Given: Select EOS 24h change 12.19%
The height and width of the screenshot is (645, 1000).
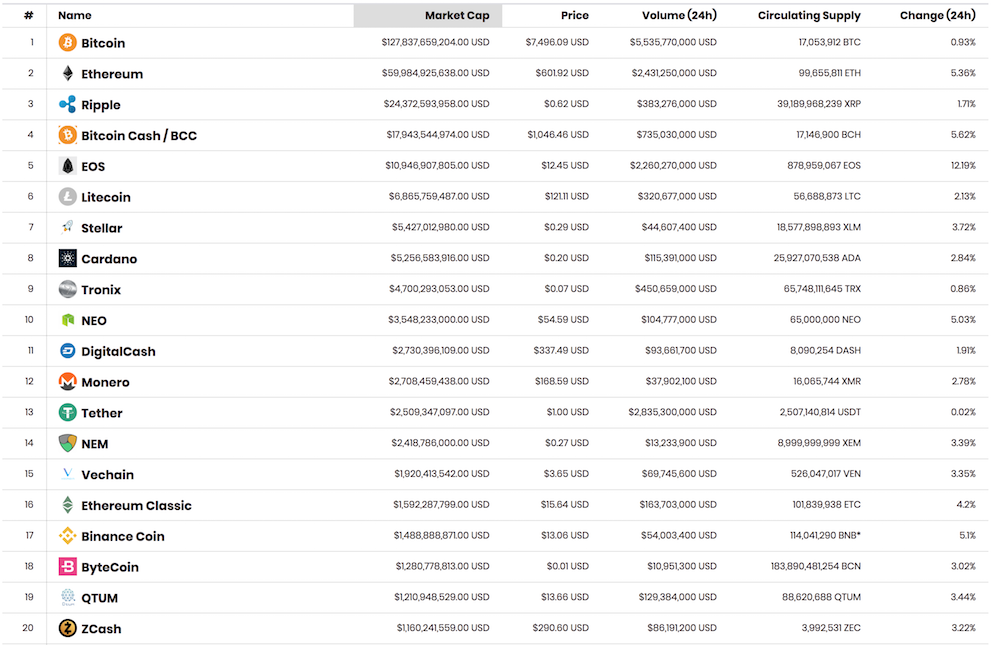Looking at the screenshot, I should point(963,165).
